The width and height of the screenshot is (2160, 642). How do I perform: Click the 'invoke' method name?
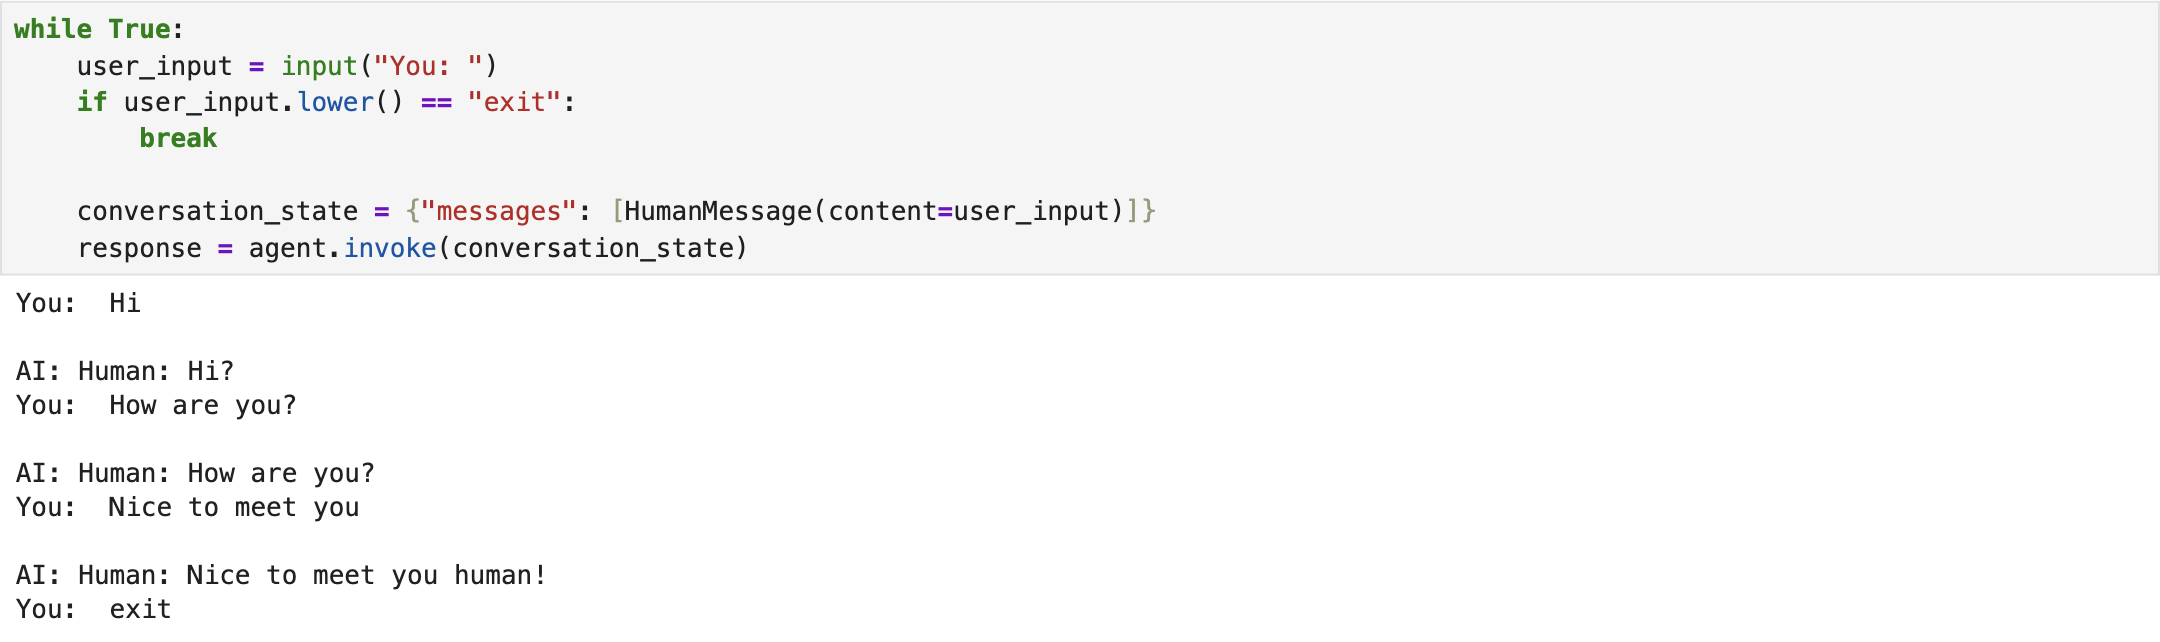coord(390,248)
